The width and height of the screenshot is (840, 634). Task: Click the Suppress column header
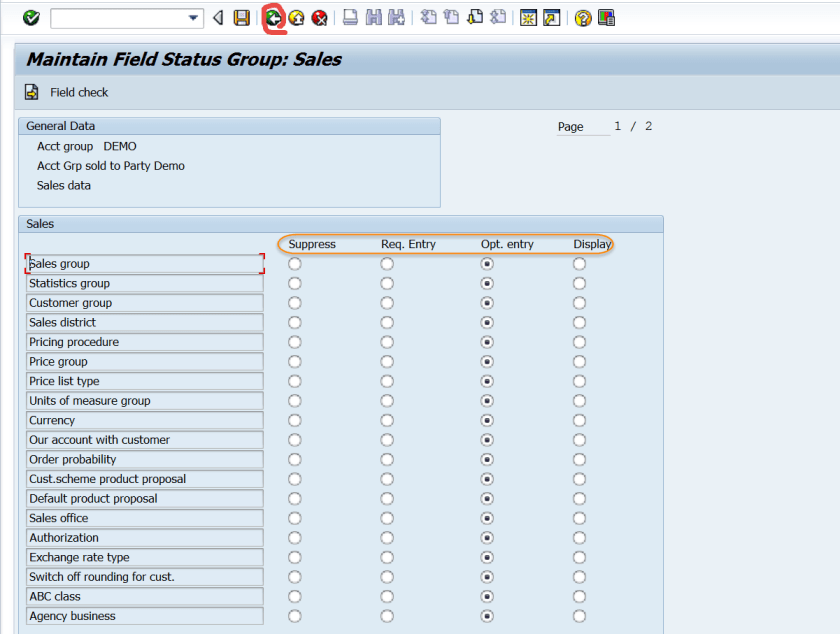(312, 244)
